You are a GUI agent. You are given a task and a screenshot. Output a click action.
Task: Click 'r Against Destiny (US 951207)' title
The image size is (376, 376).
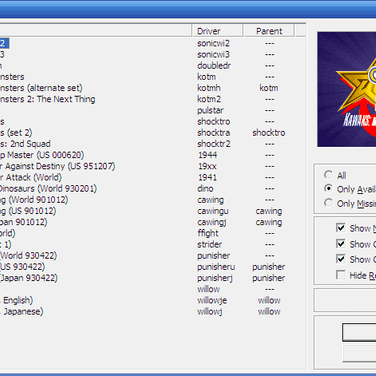[58, 166]
